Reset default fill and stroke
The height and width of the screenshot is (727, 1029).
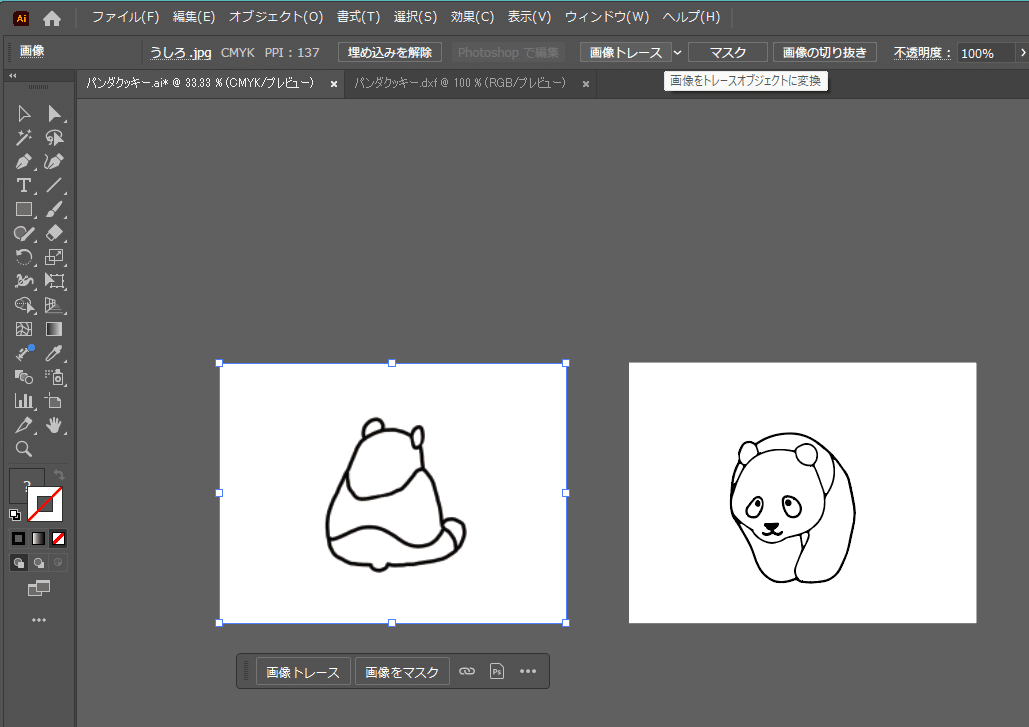[x=14, y=515]
